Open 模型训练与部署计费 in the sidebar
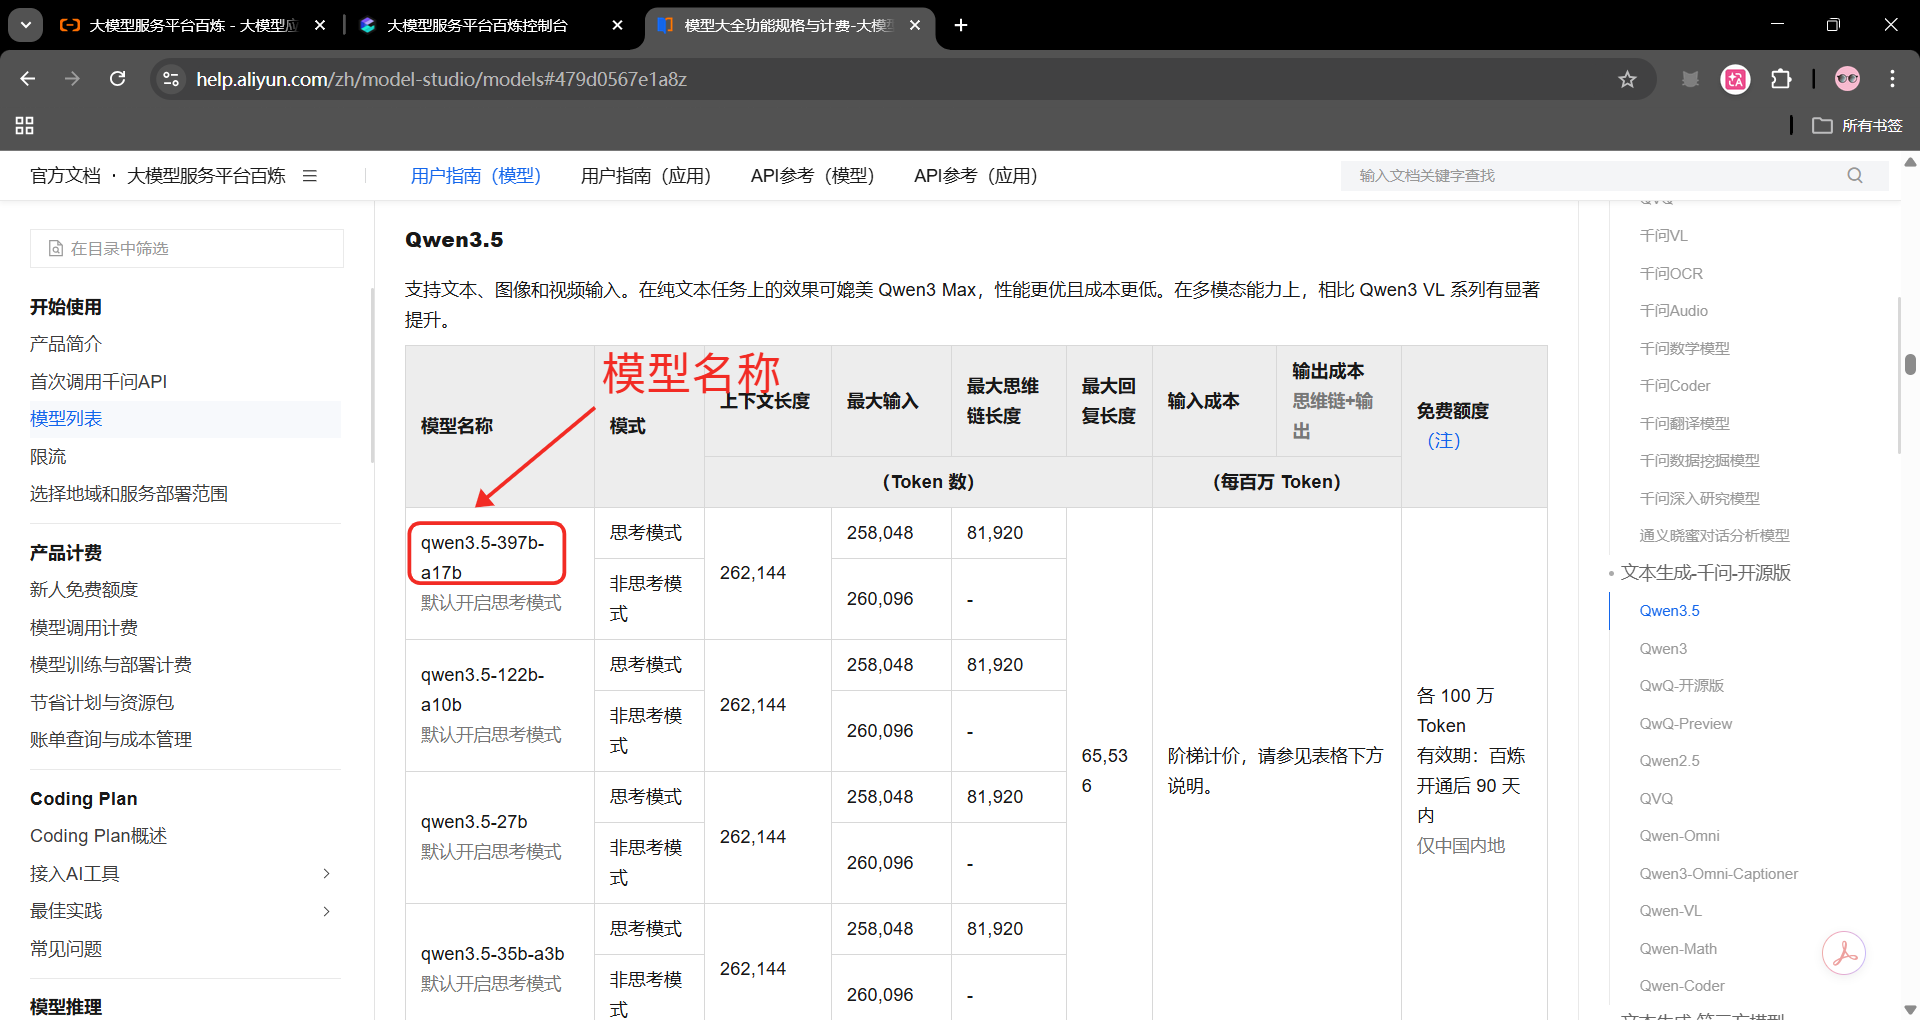 [x=111, y=665]
